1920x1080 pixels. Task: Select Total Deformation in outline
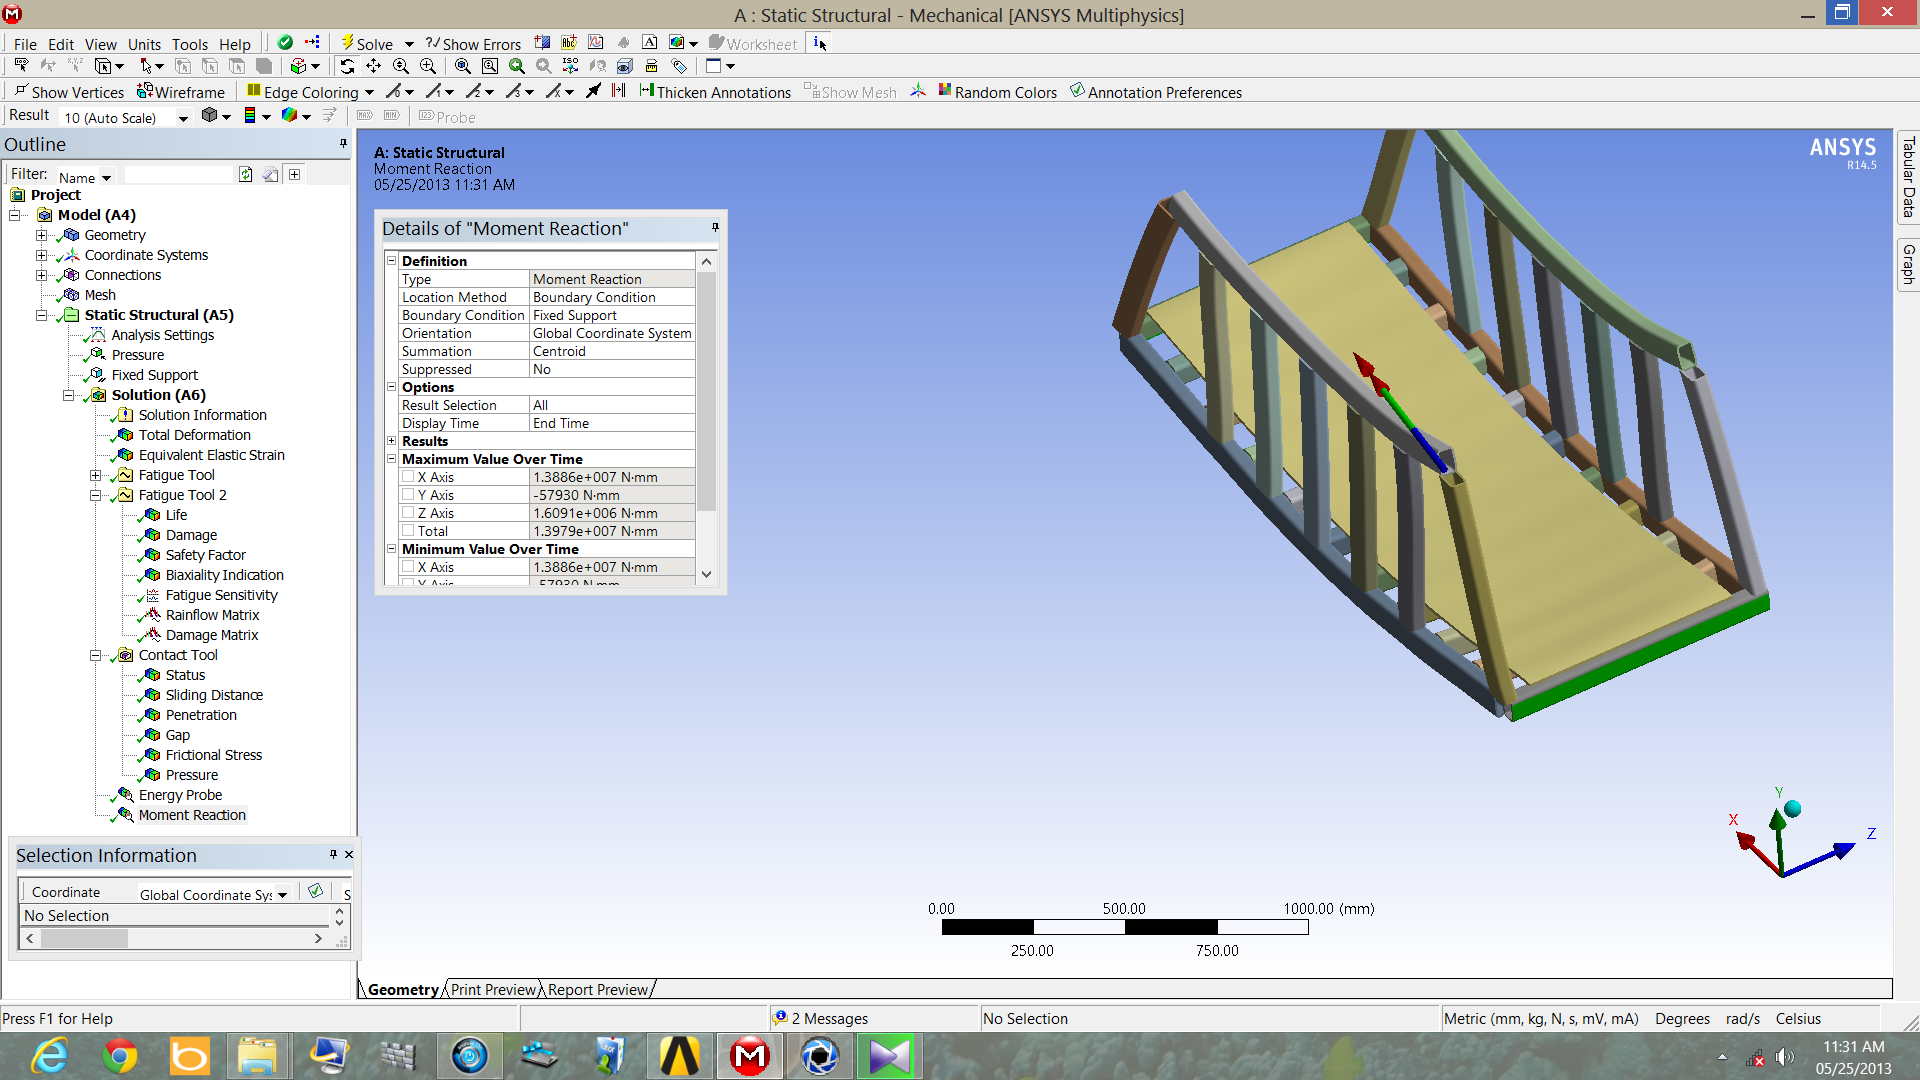pos(195,435)
